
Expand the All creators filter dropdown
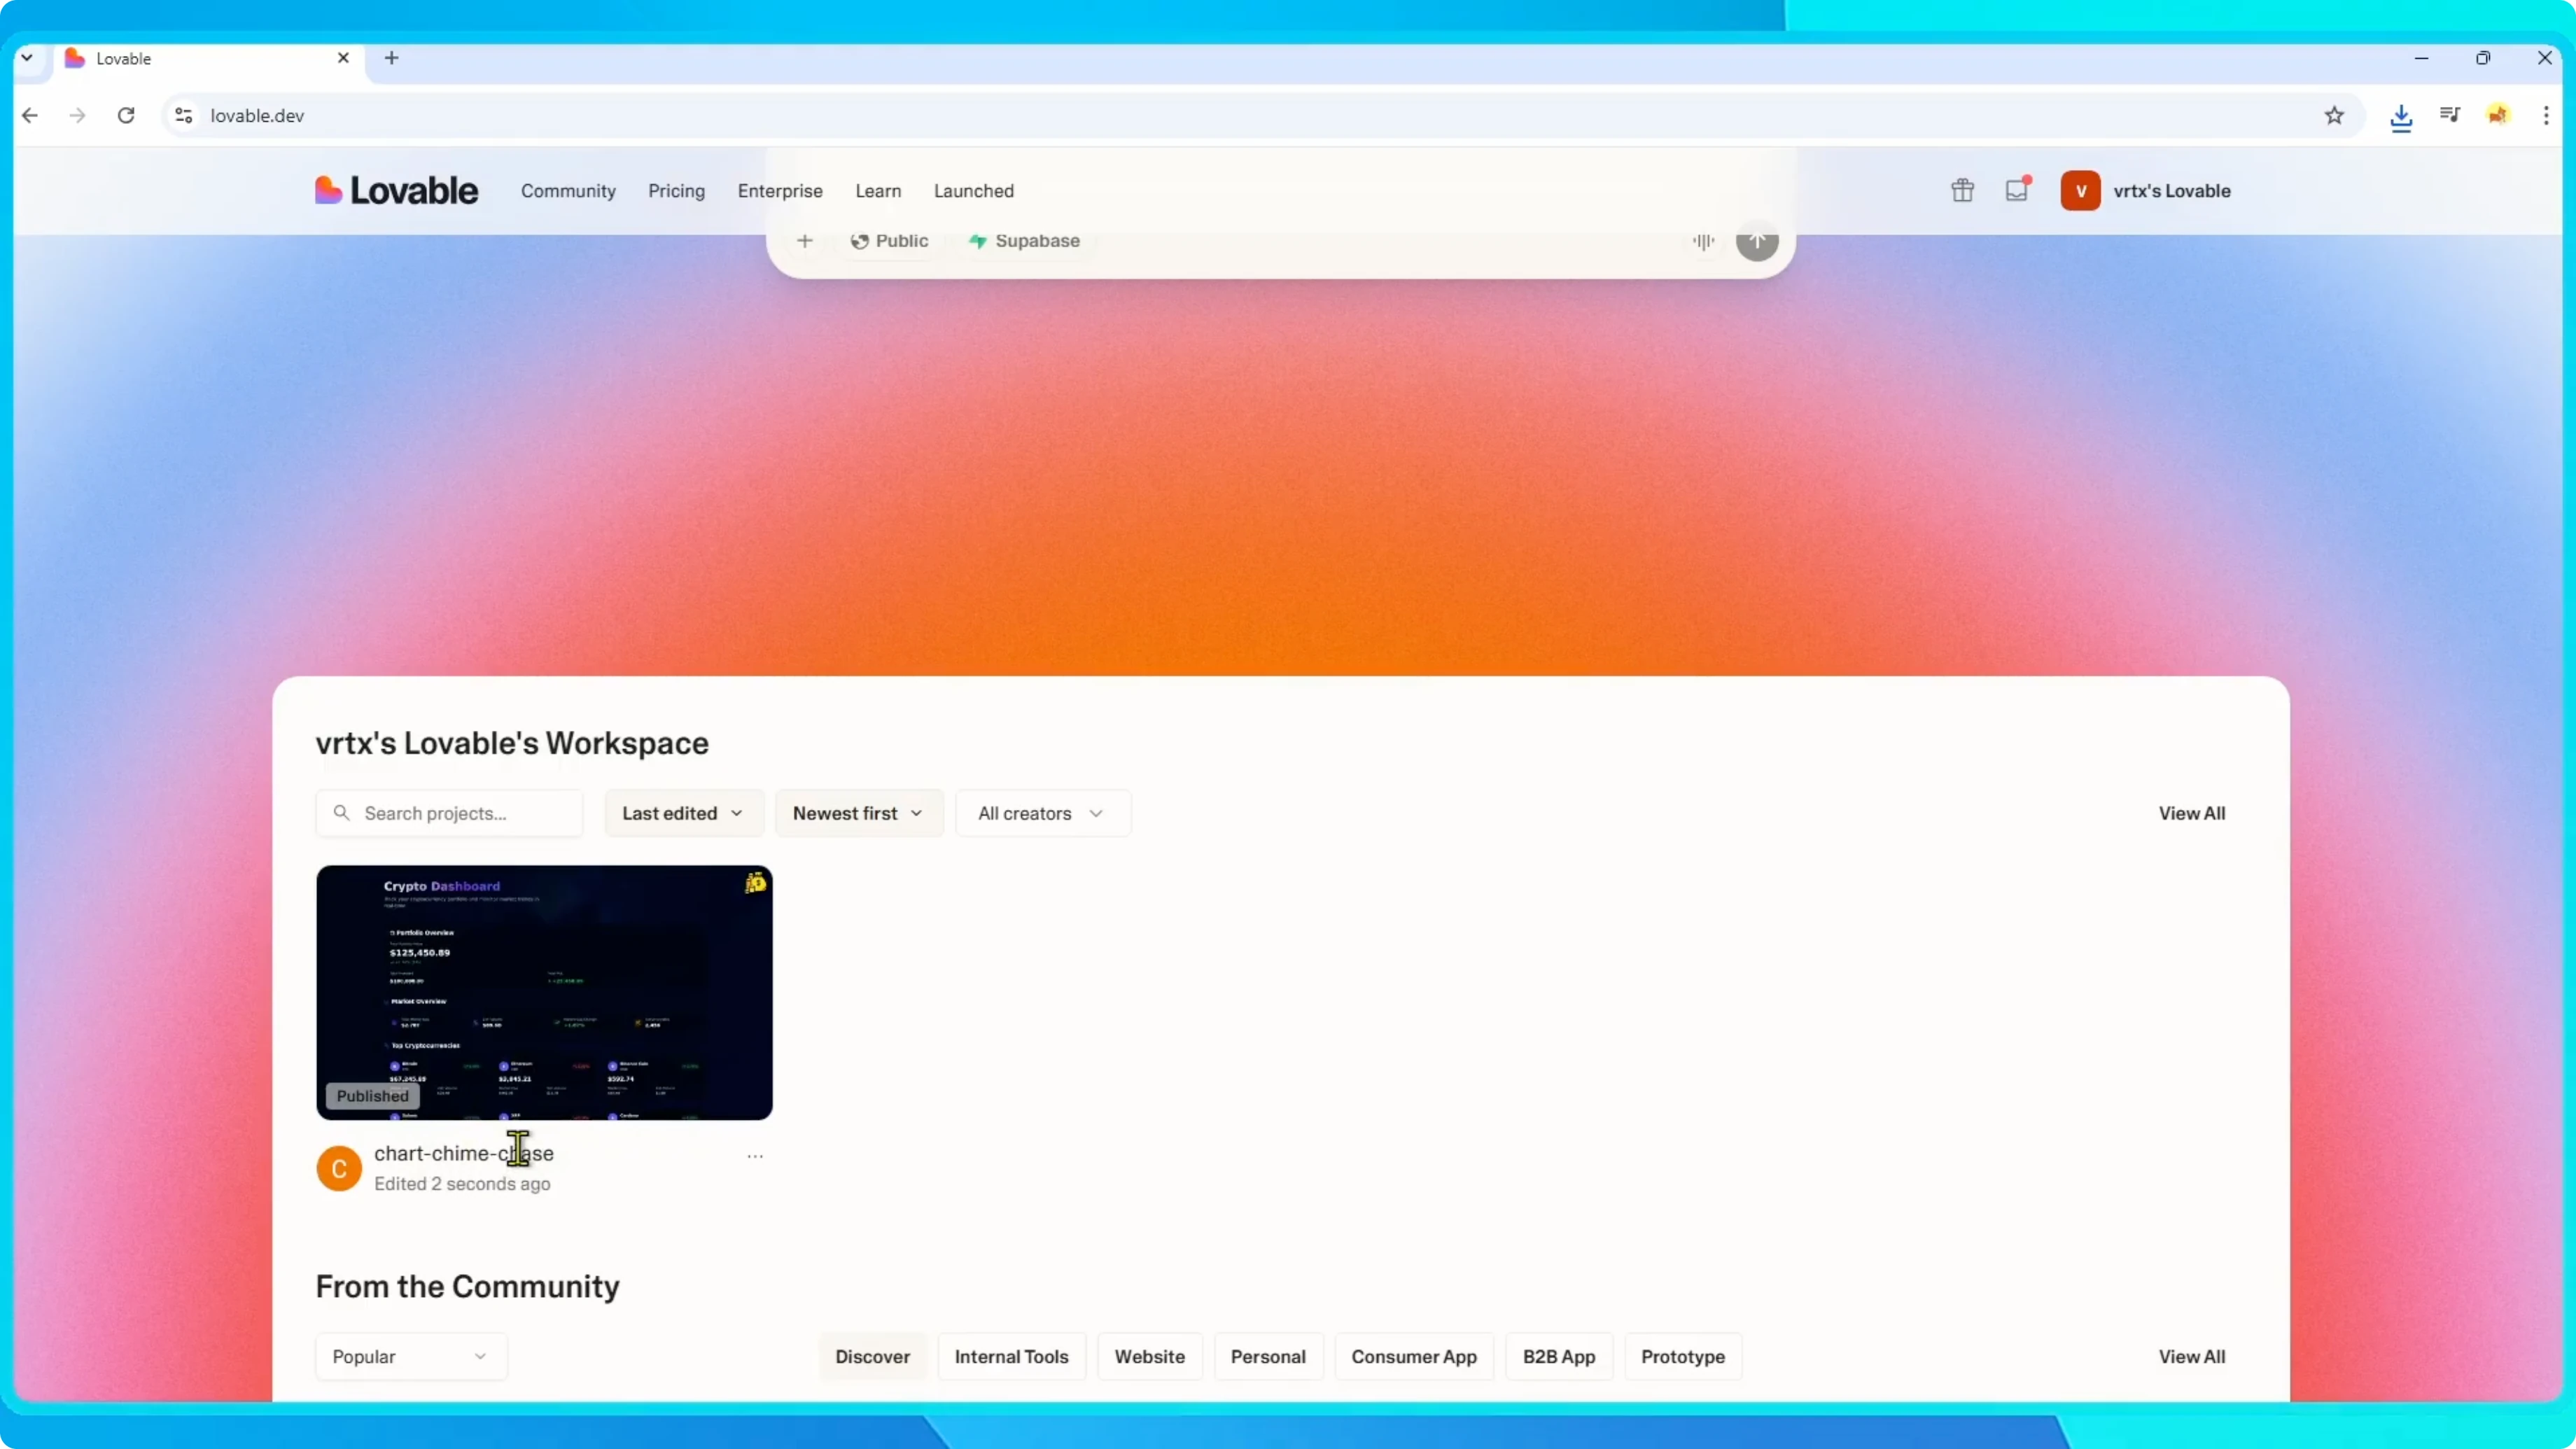click(1043, 813)
